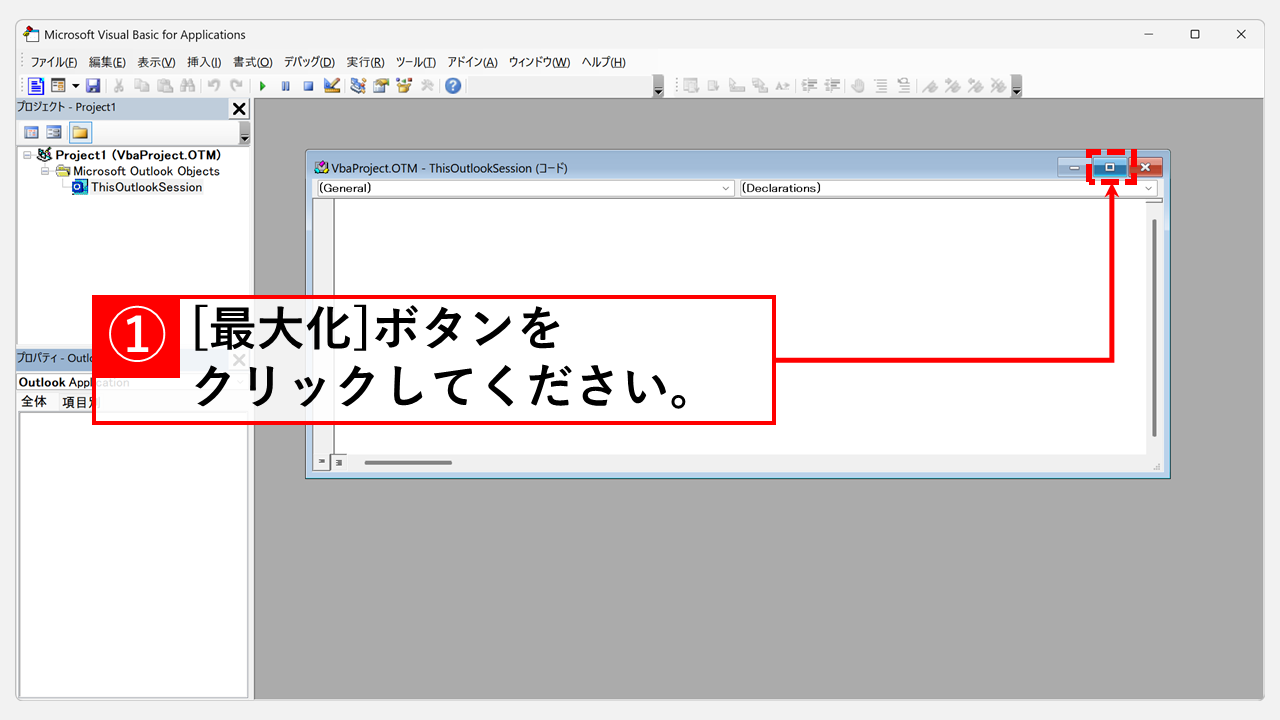Click the Break (pause) icon on the toolbar
This screenshot has width=1280, height=720.
[286, 85]
